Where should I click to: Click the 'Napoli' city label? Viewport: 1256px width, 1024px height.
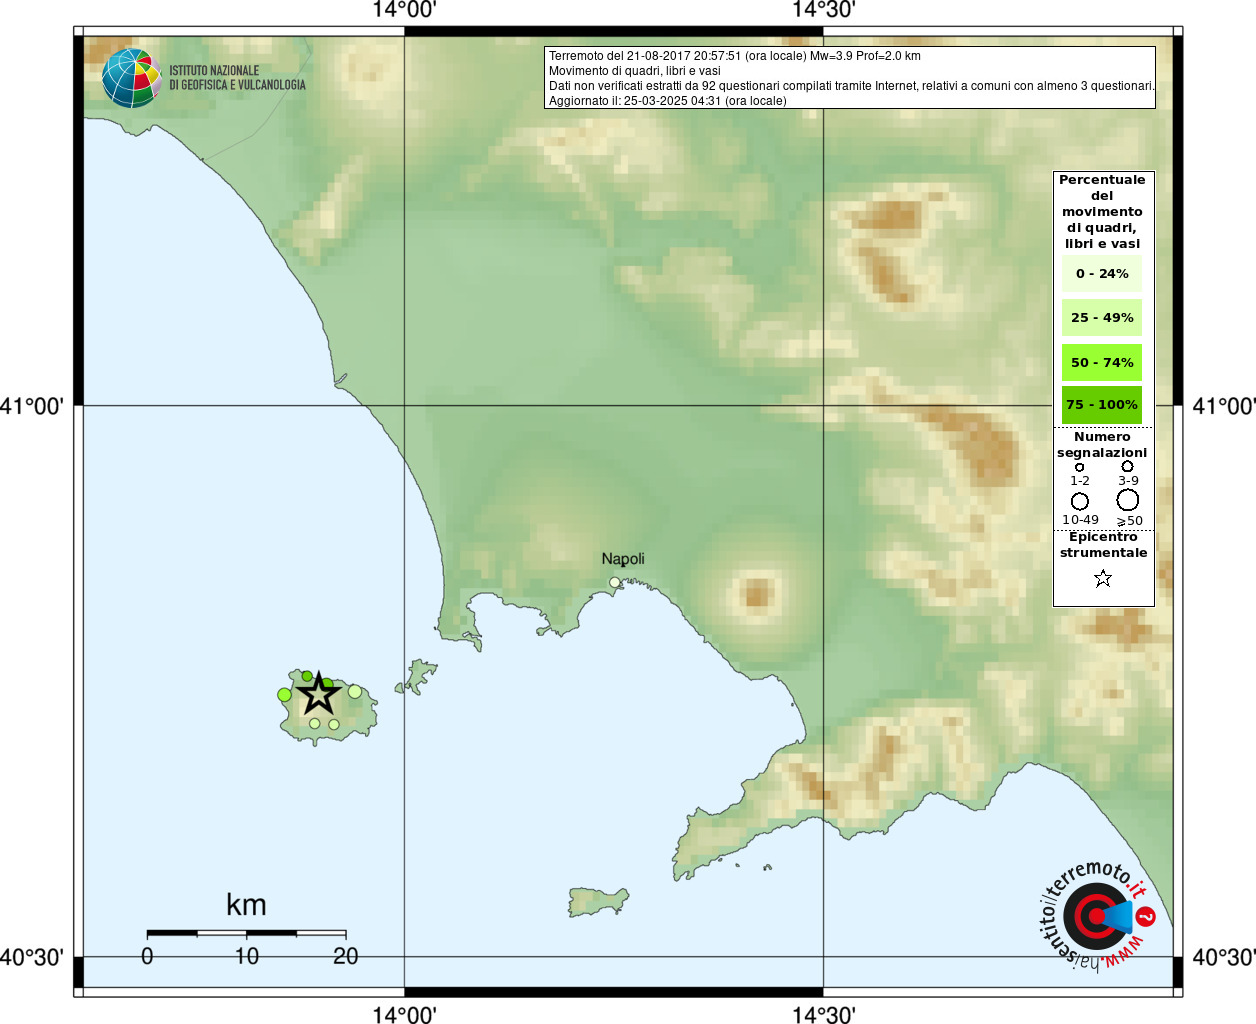[623, 559]
